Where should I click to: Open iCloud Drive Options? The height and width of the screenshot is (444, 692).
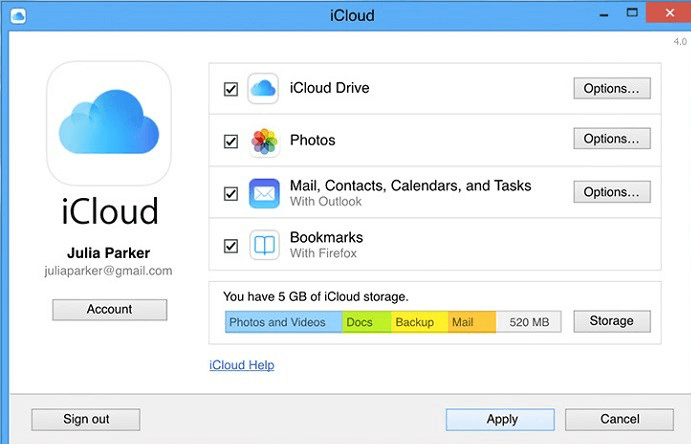612,88
